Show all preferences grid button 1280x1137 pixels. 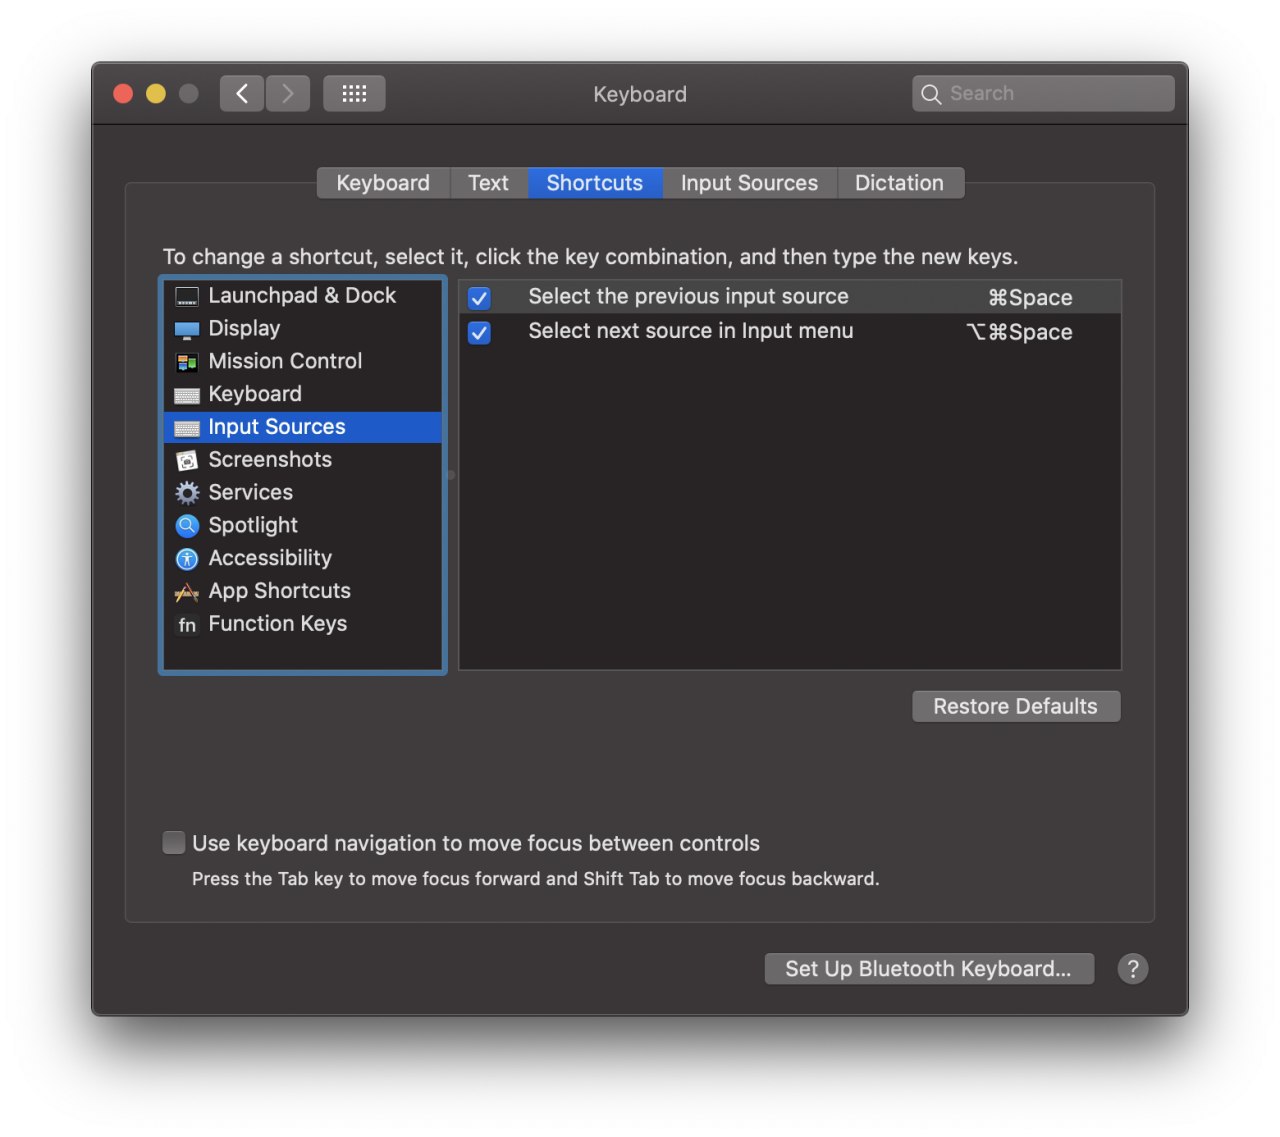pos(354,94)
